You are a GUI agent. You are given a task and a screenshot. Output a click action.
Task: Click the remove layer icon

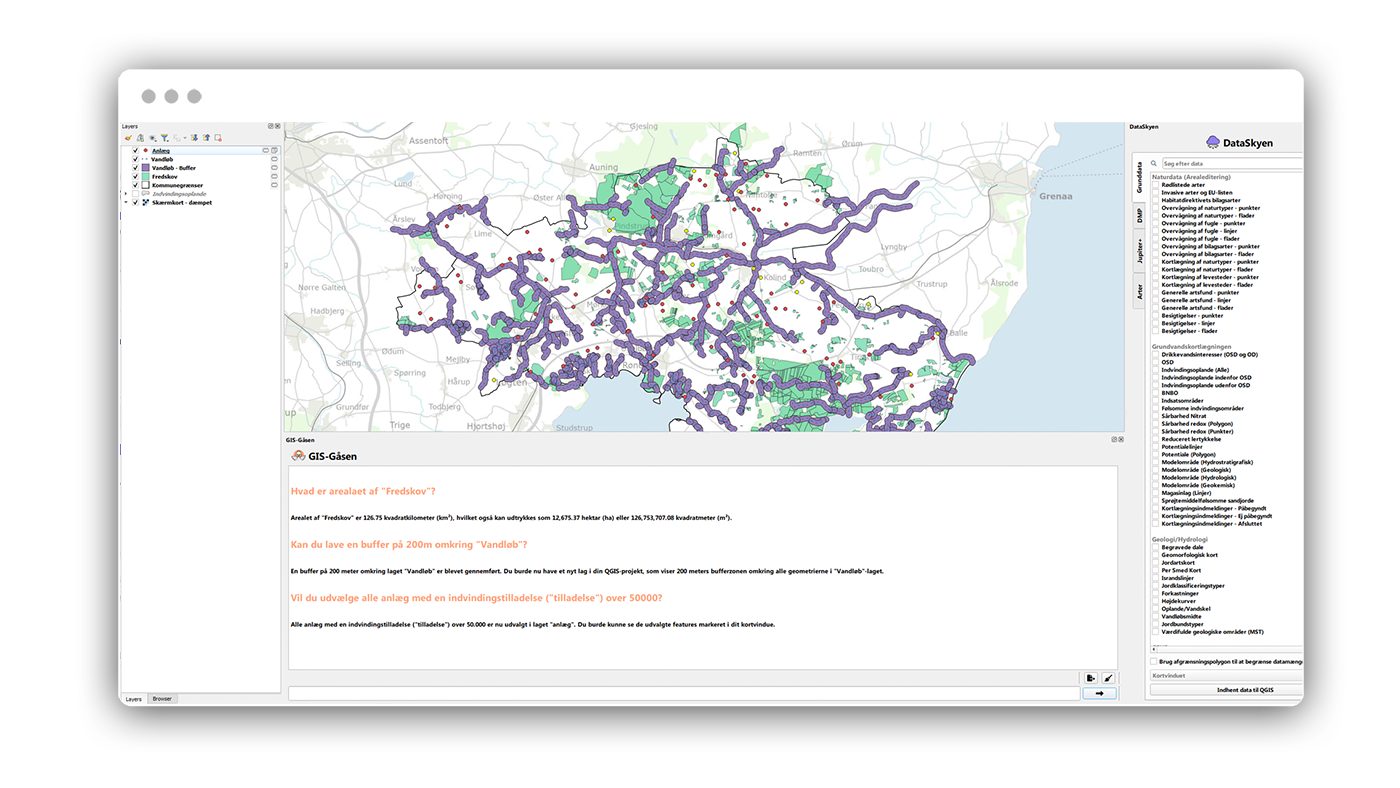218,138
